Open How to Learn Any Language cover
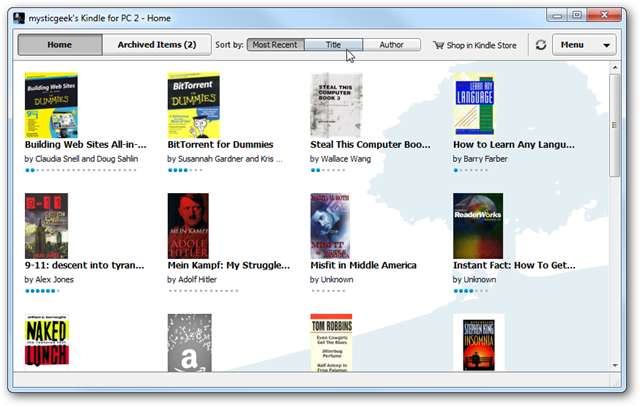The image size is (640, 406). click(x=474, y=104)
